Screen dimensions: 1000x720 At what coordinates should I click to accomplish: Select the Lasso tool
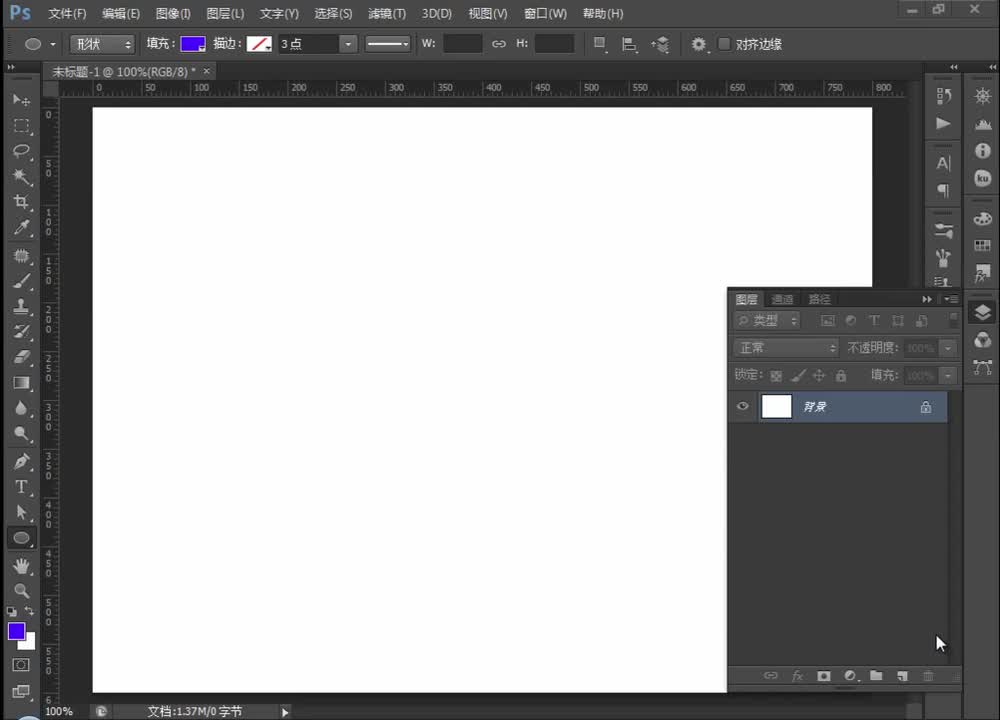[x=21, y=151]
